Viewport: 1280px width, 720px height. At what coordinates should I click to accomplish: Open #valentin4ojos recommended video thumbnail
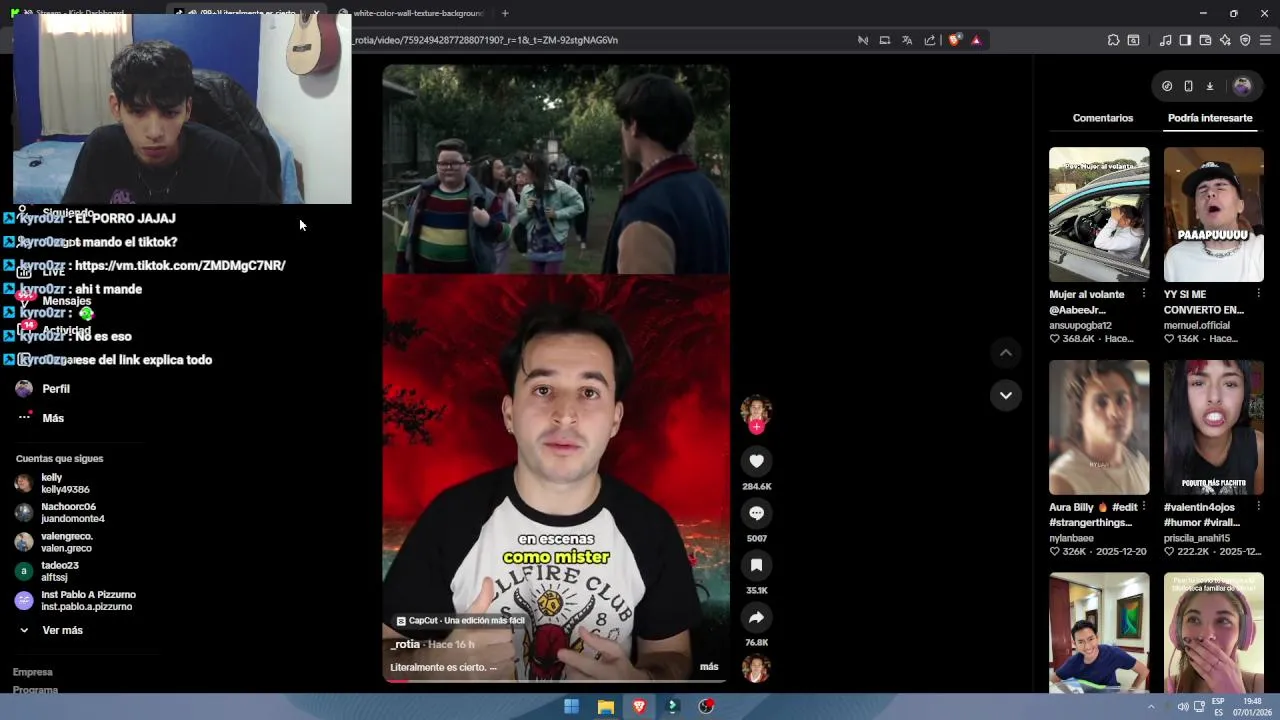[x=1213, y=427]
